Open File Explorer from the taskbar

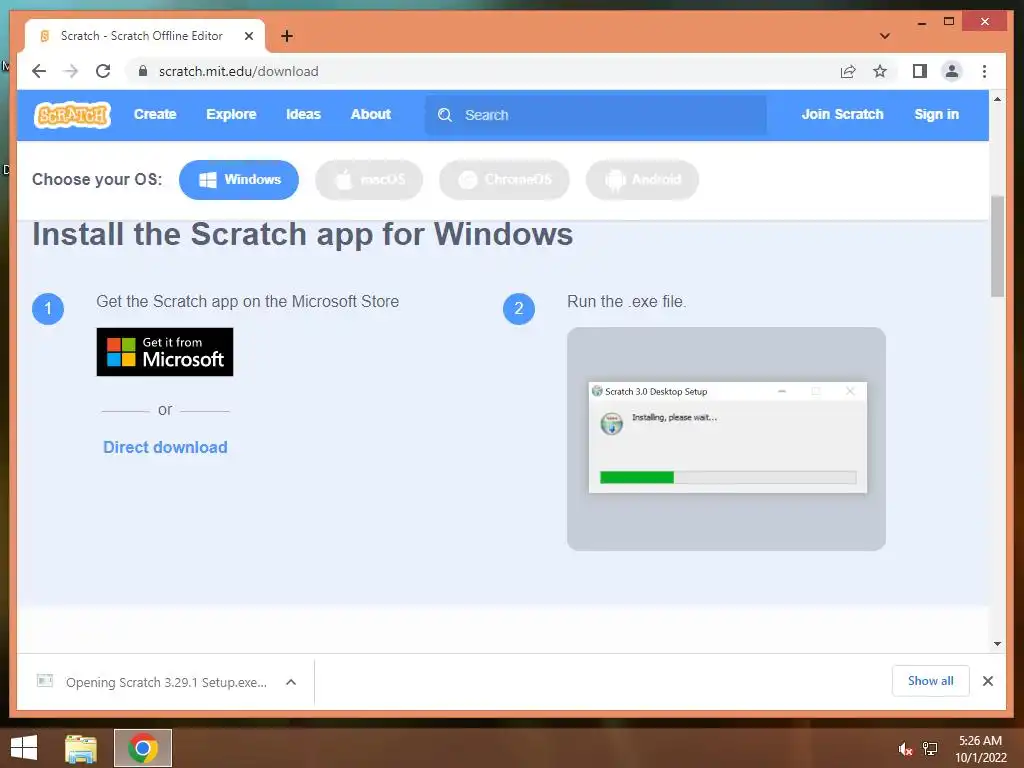point(81,748)
